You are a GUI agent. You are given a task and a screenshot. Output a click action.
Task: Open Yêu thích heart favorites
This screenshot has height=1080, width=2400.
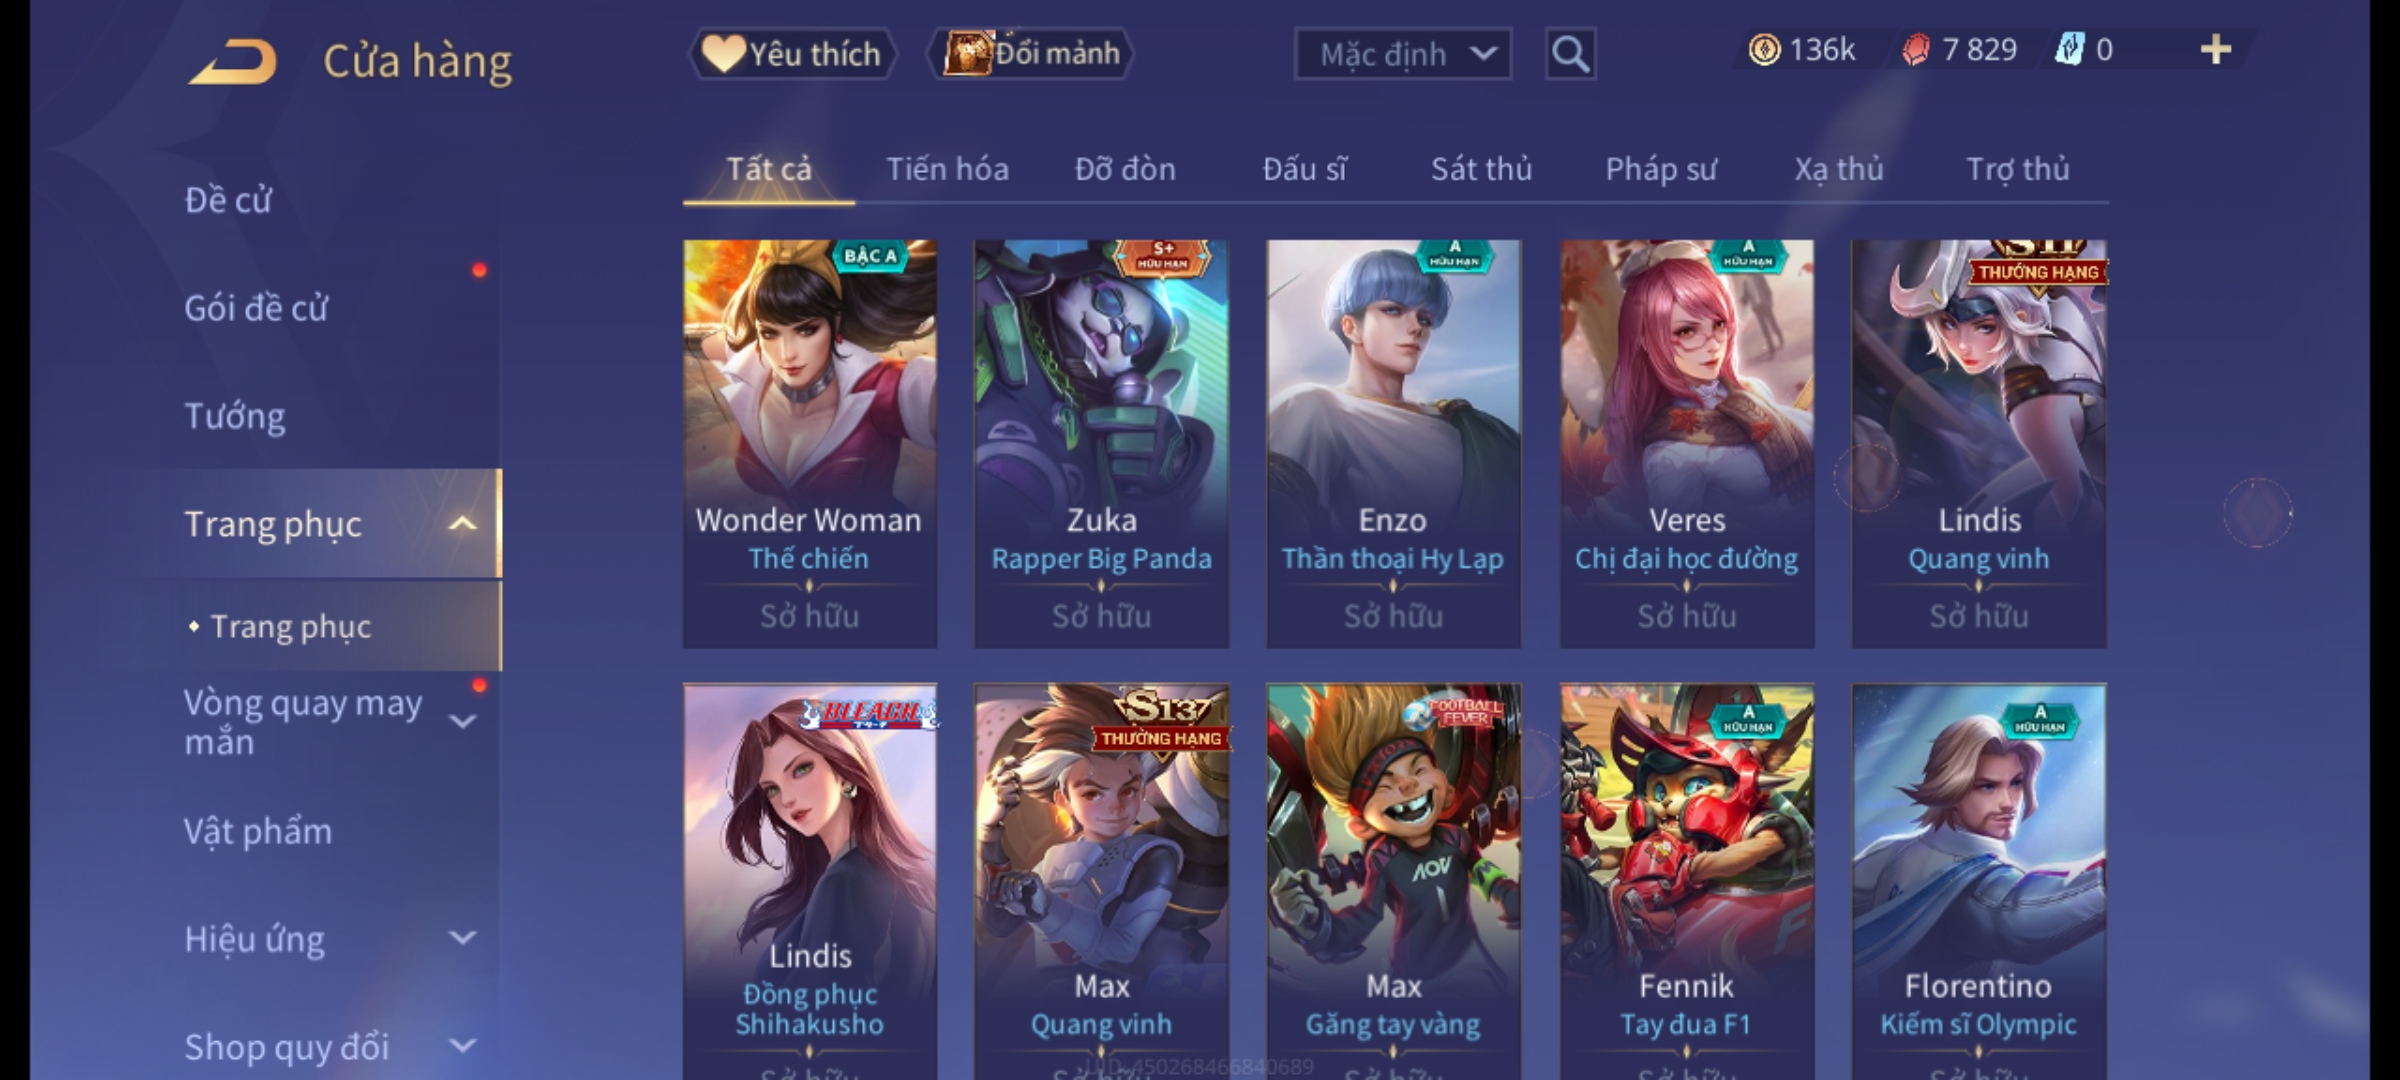click(792, 54)
